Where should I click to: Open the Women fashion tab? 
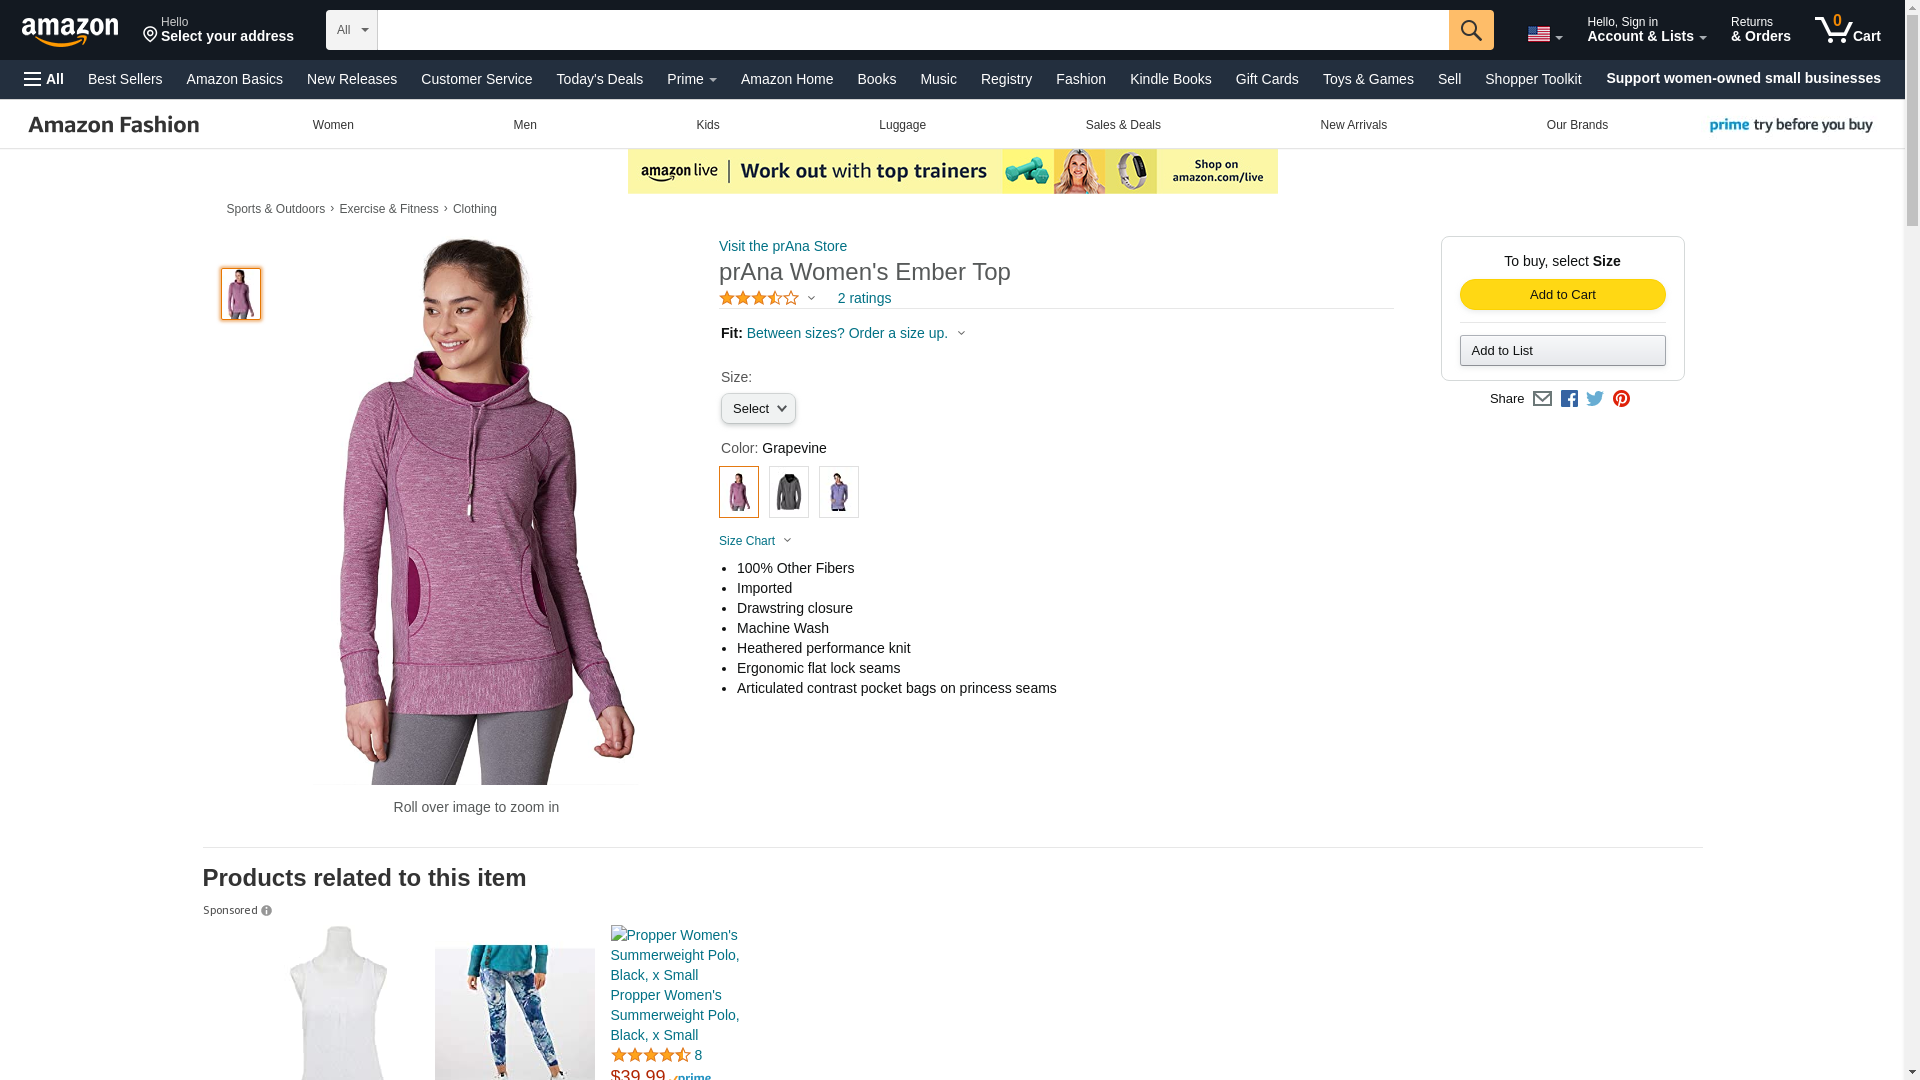pyautogui.click(x=333, y=125)
